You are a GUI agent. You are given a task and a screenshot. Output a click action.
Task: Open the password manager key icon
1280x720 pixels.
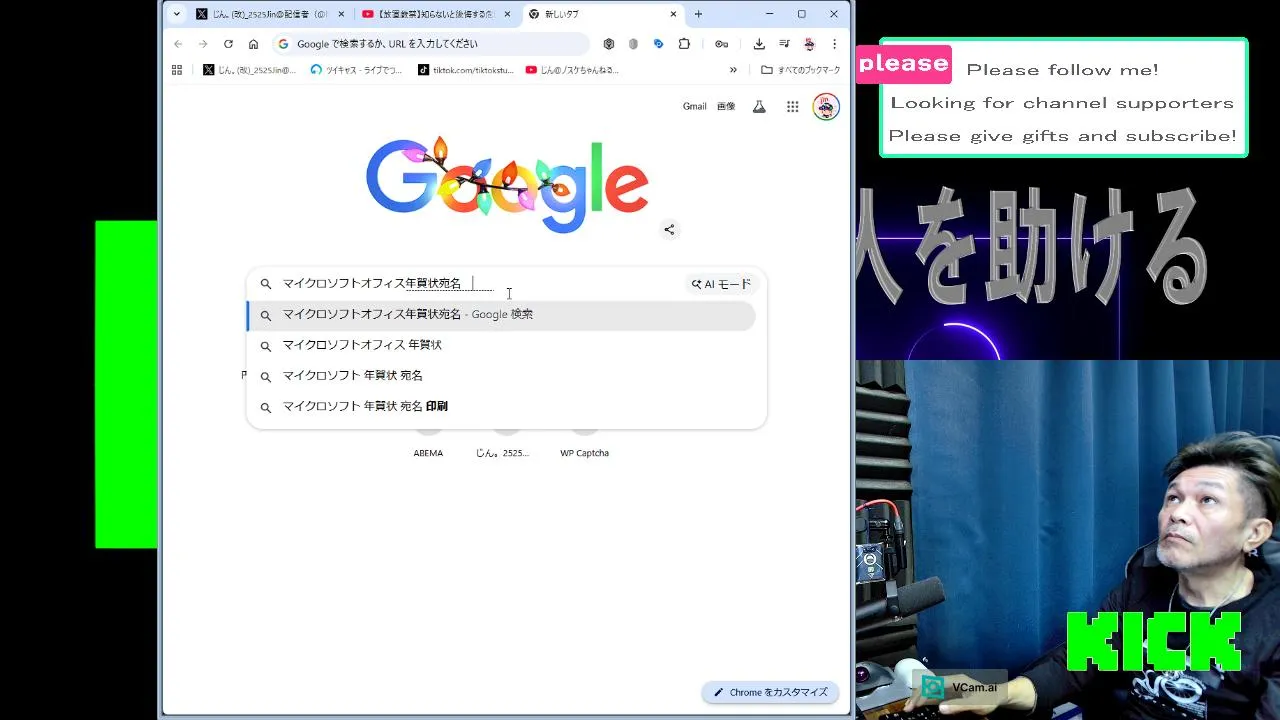721,44
